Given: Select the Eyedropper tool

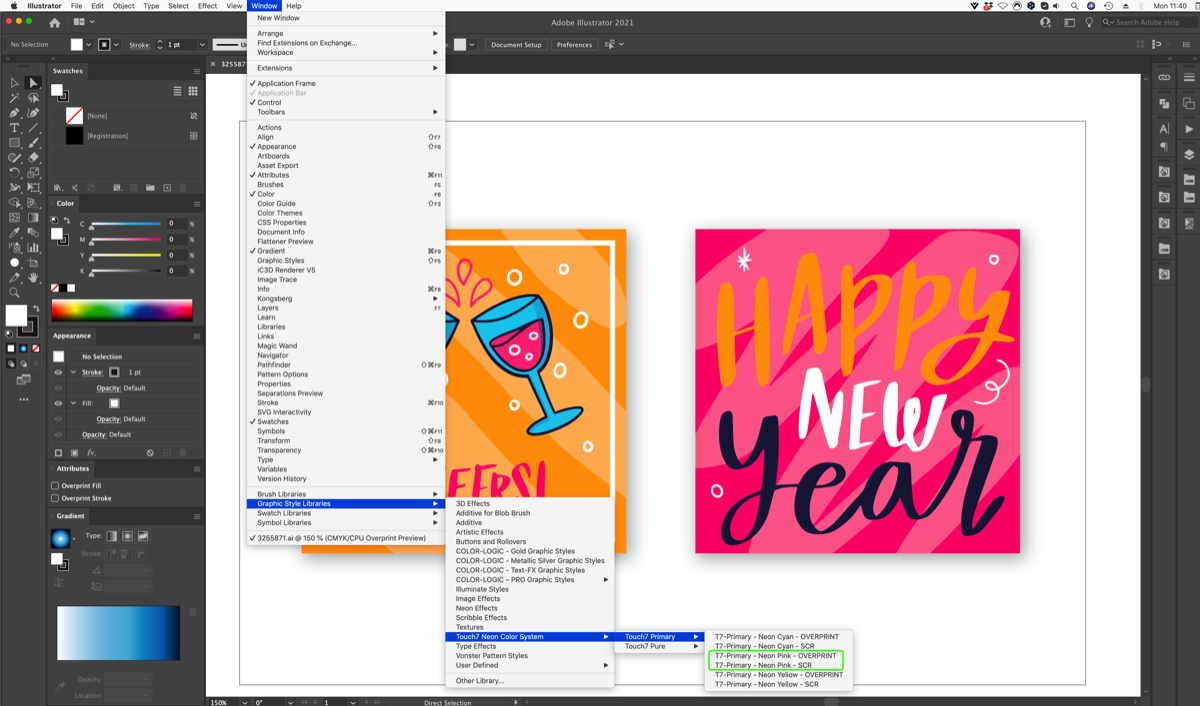Looking at the screenshot, I should pyautogui.click(x=14, y=232).
